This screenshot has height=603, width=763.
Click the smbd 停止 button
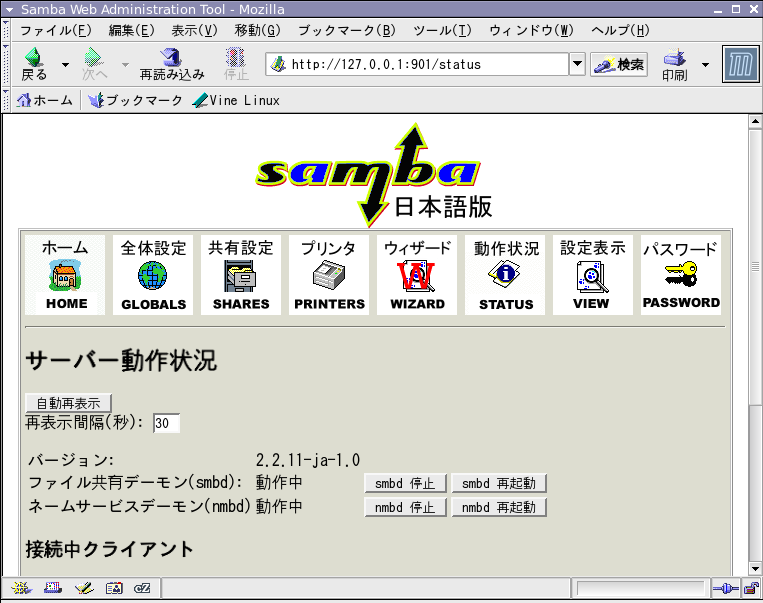(405, 483)
